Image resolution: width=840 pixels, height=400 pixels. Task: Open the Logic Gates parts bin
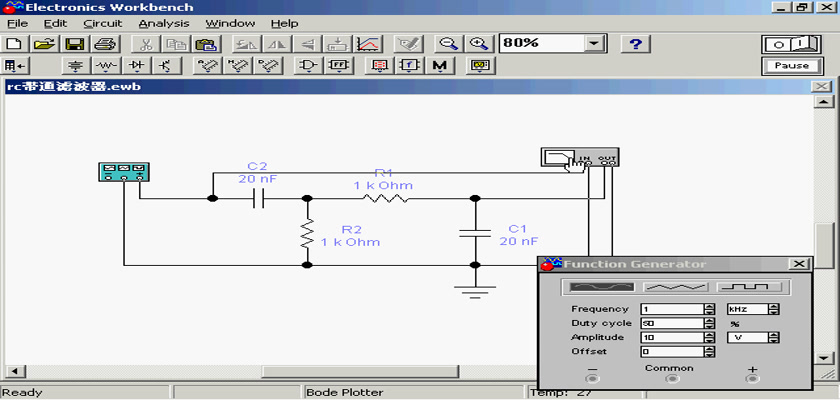tap(308, 66)
